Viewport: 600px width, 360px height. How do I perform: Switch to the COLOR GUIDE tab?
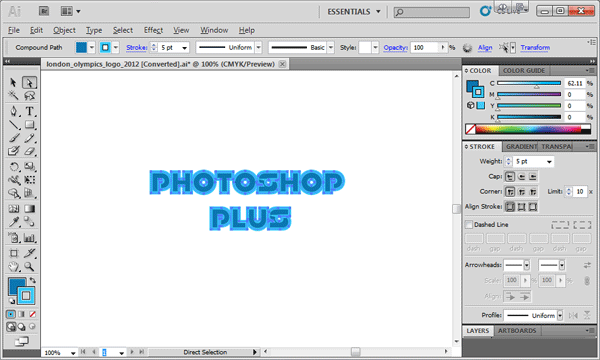(523, 71)
